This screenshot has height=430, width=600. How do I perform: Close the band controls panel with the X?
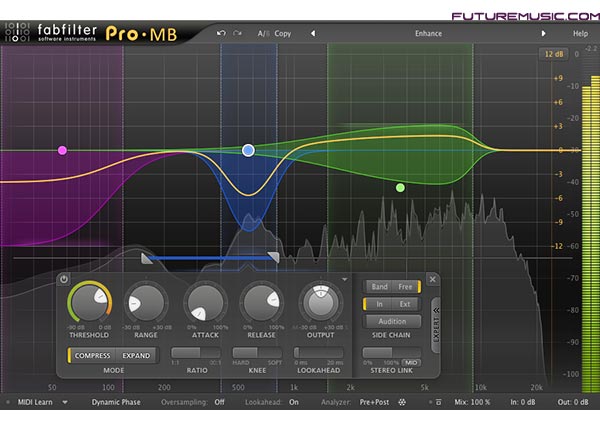point(433,279)
